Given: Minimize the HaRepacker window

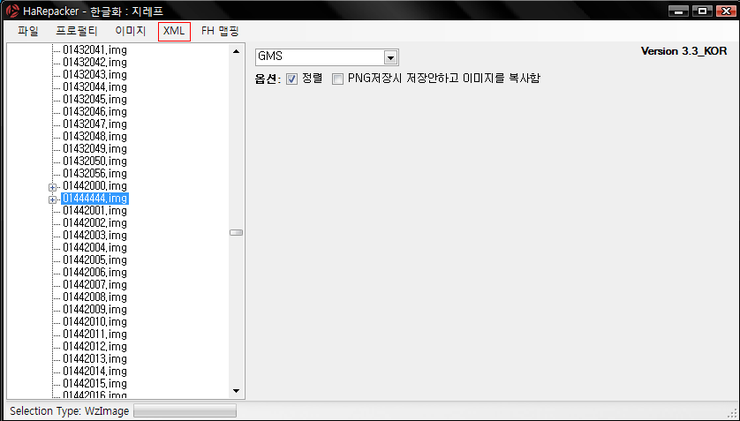Looking at the screenshot, I should click(678, 10).
